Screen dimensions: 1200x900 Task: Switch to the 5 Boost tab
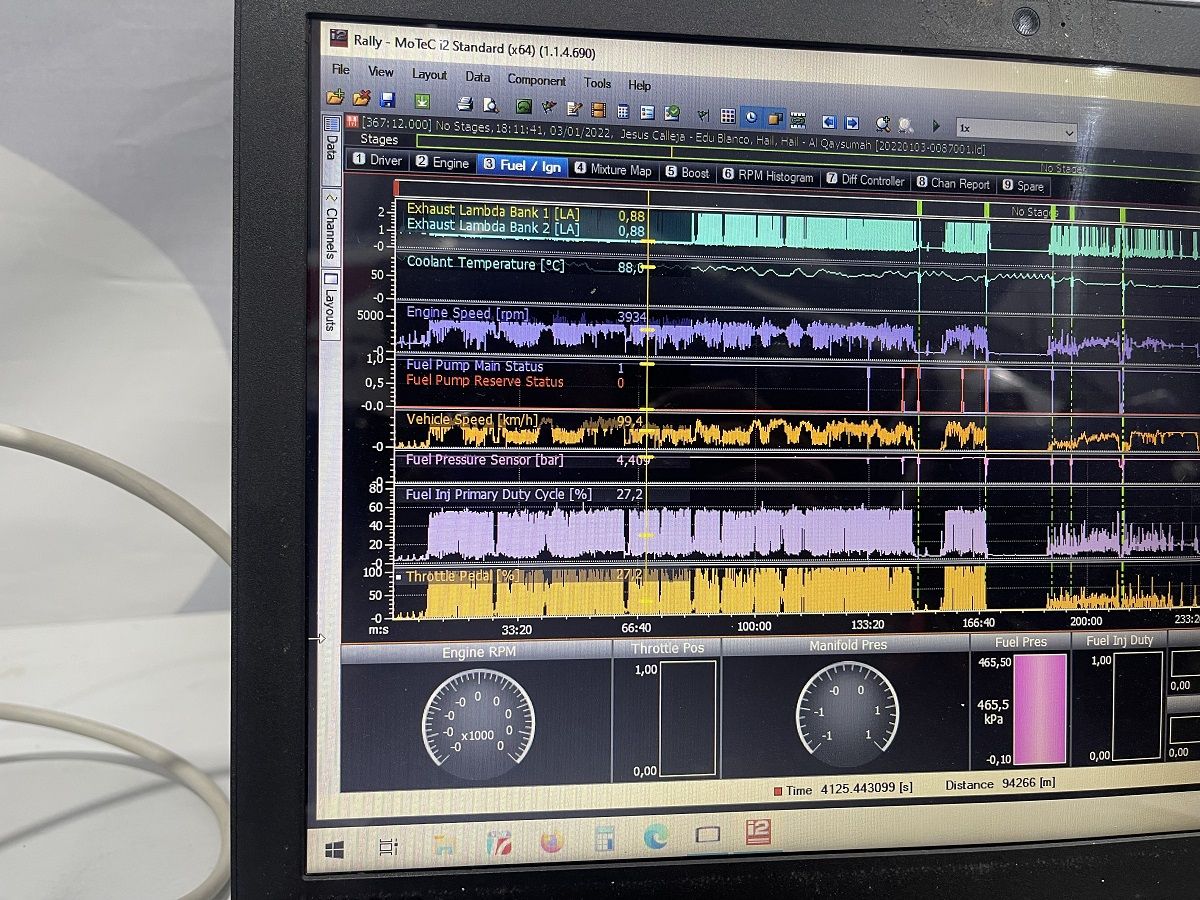(687, 173)
